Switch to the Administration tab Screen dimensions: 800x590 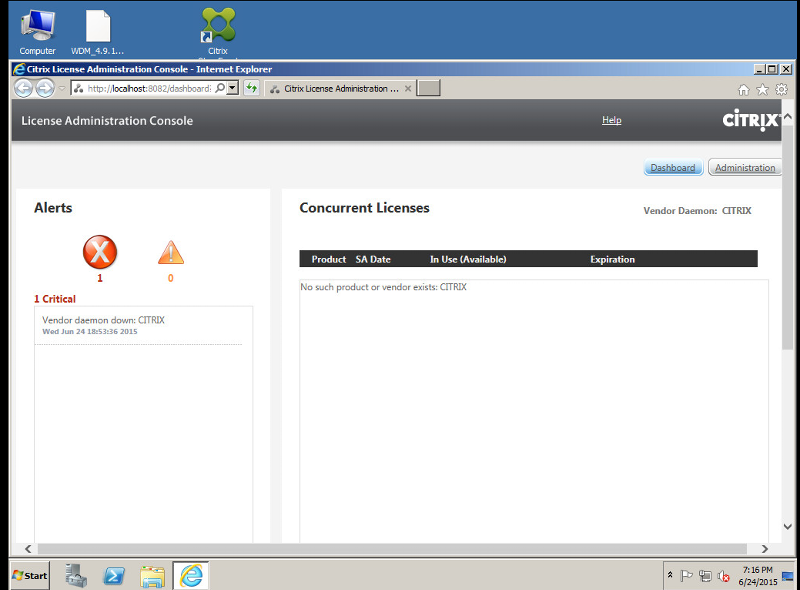[744, 167]
